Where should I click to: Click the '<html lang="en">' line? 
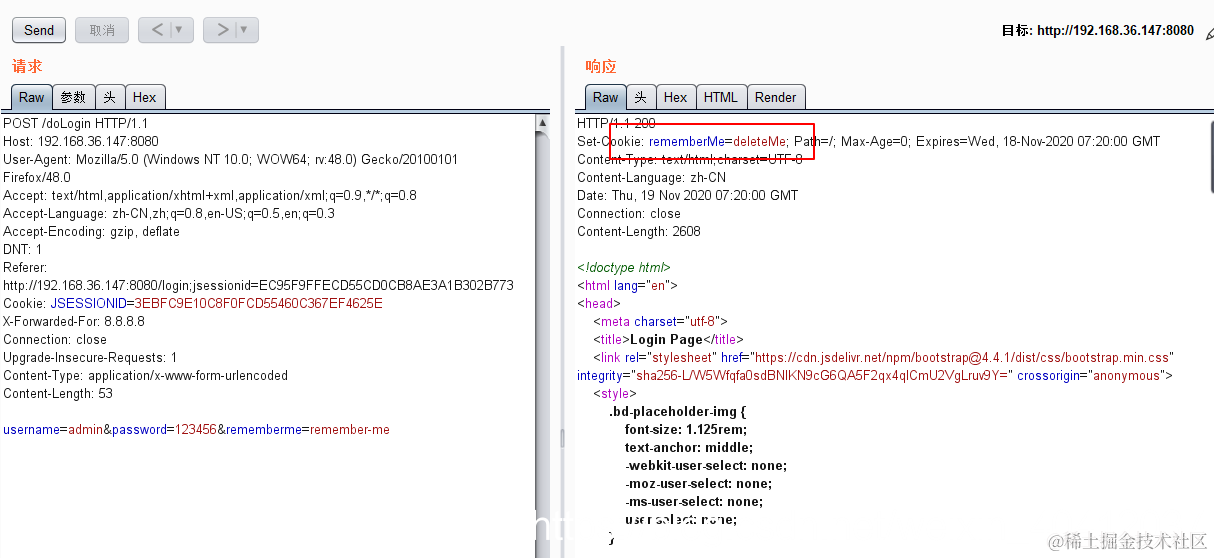tap(627, 285)
